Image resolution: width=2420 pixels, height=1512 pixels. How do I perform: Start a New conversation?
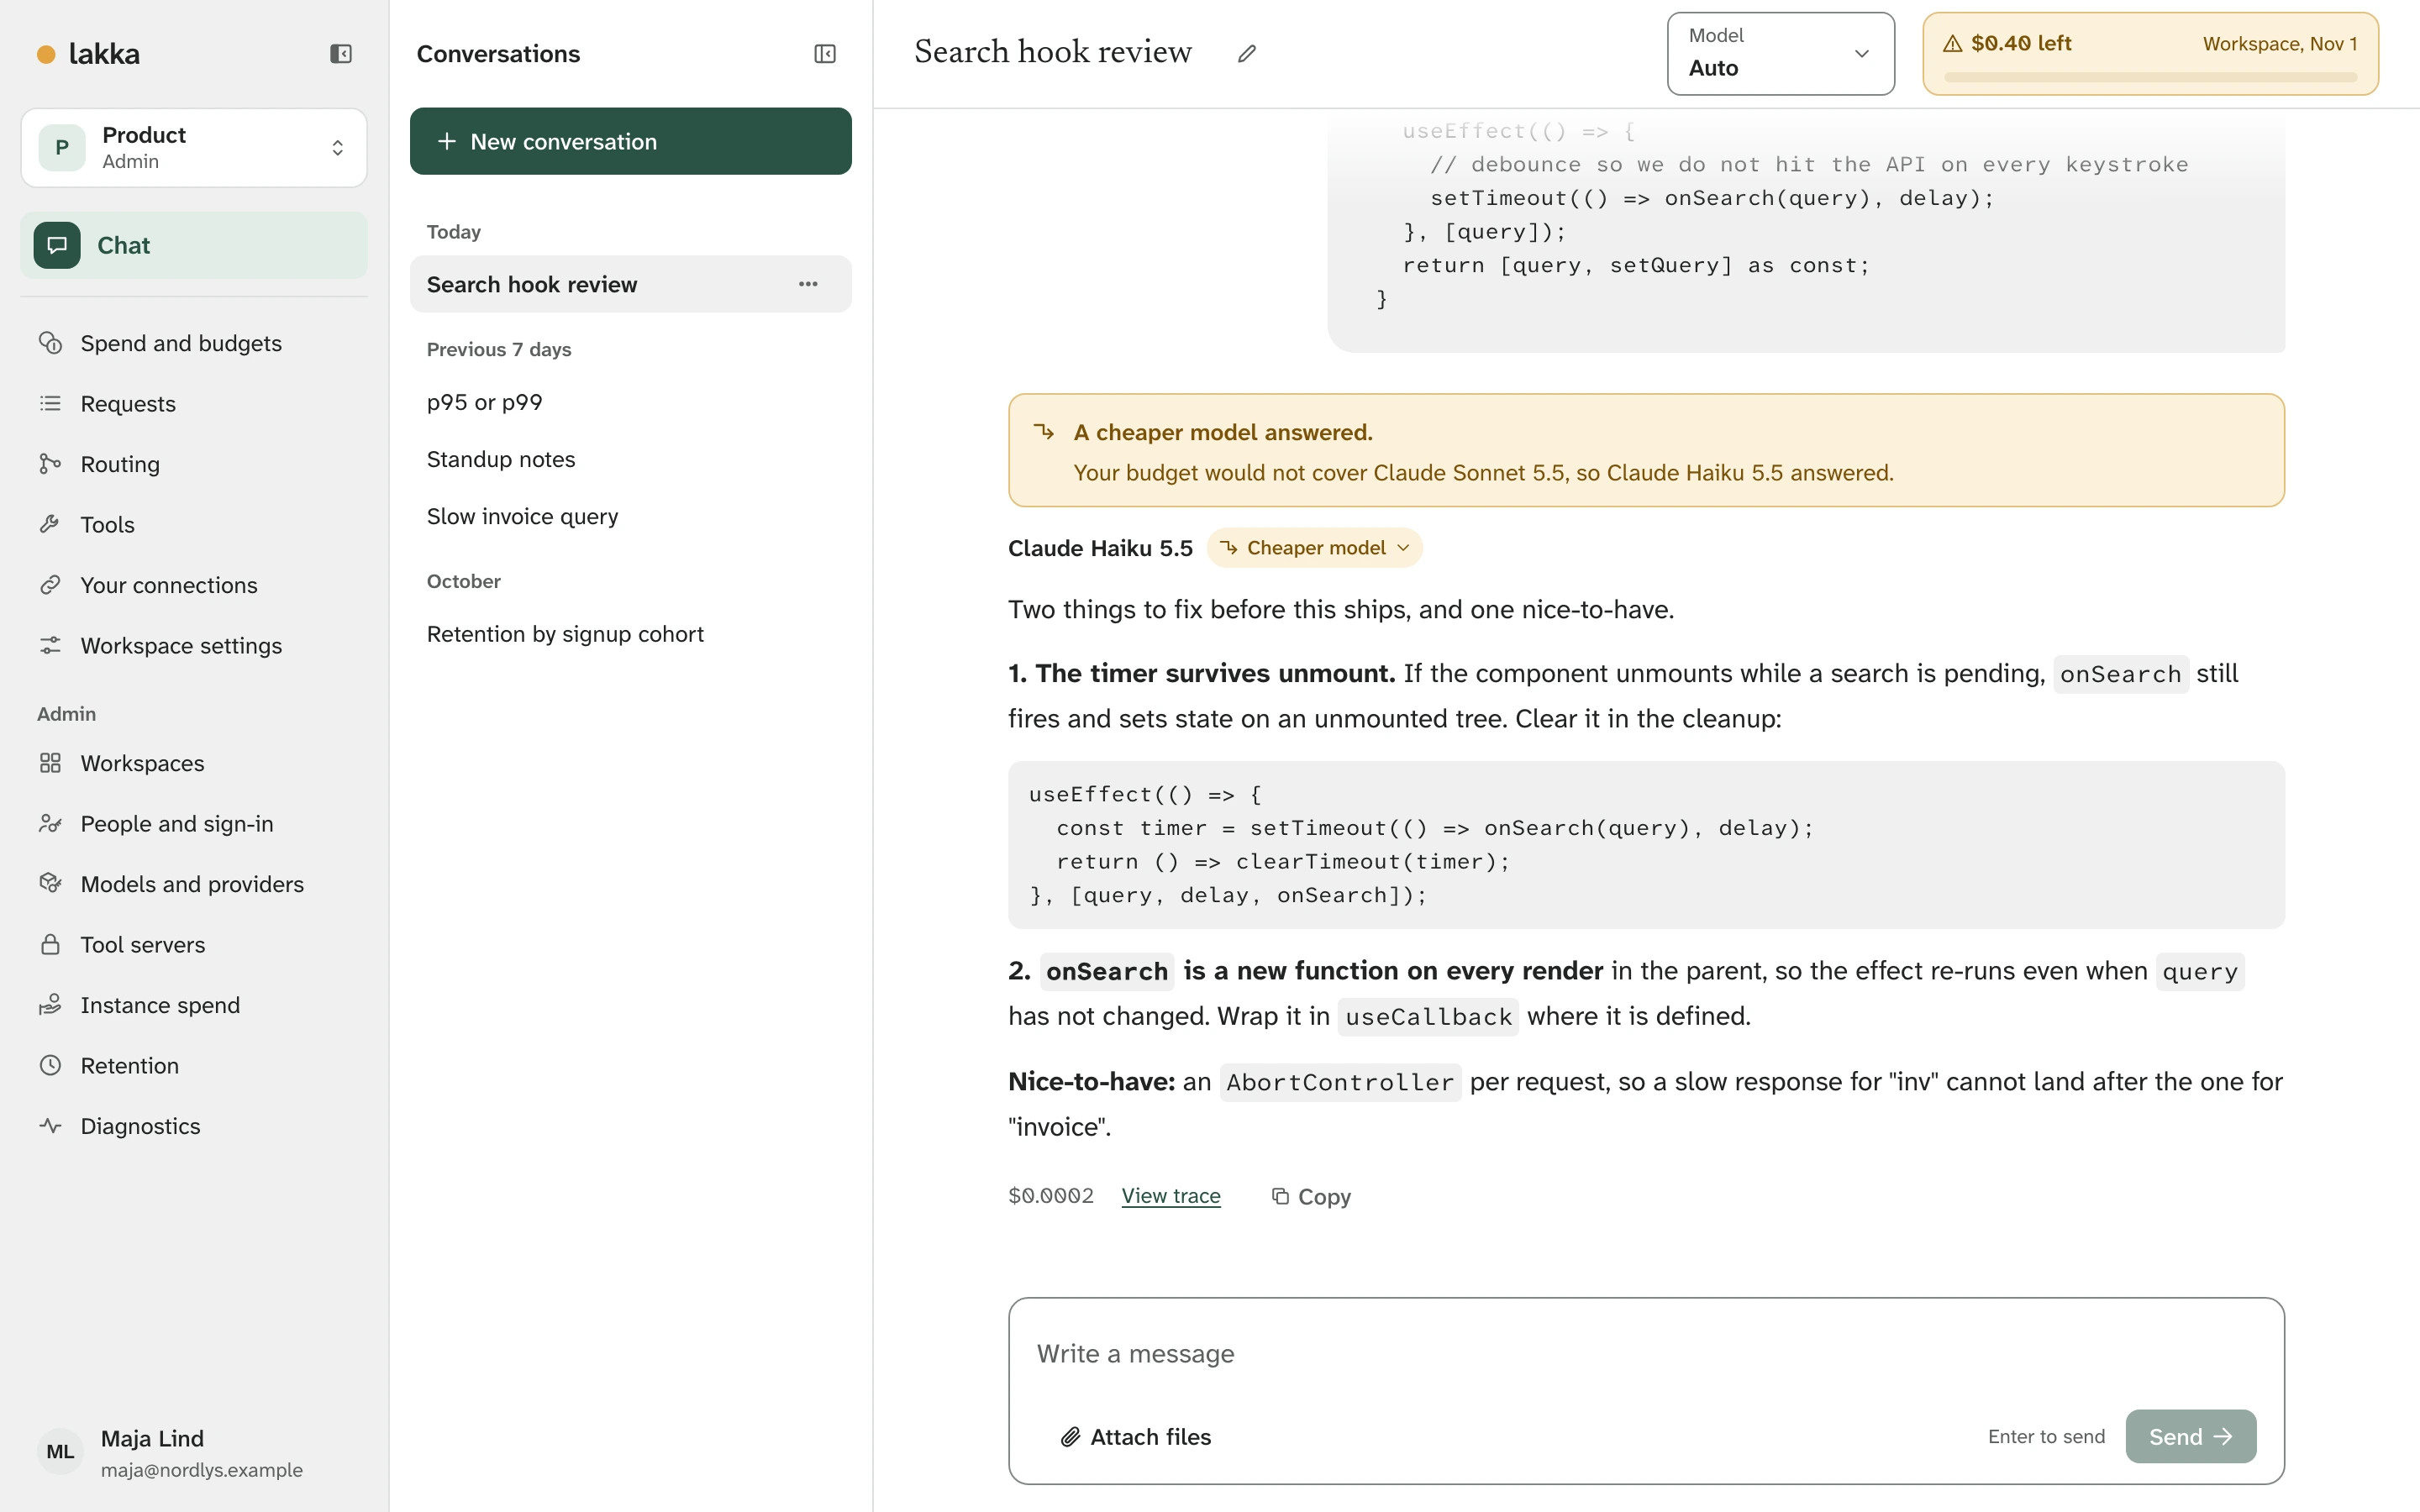pyautogui.click(x=631, y=141)
